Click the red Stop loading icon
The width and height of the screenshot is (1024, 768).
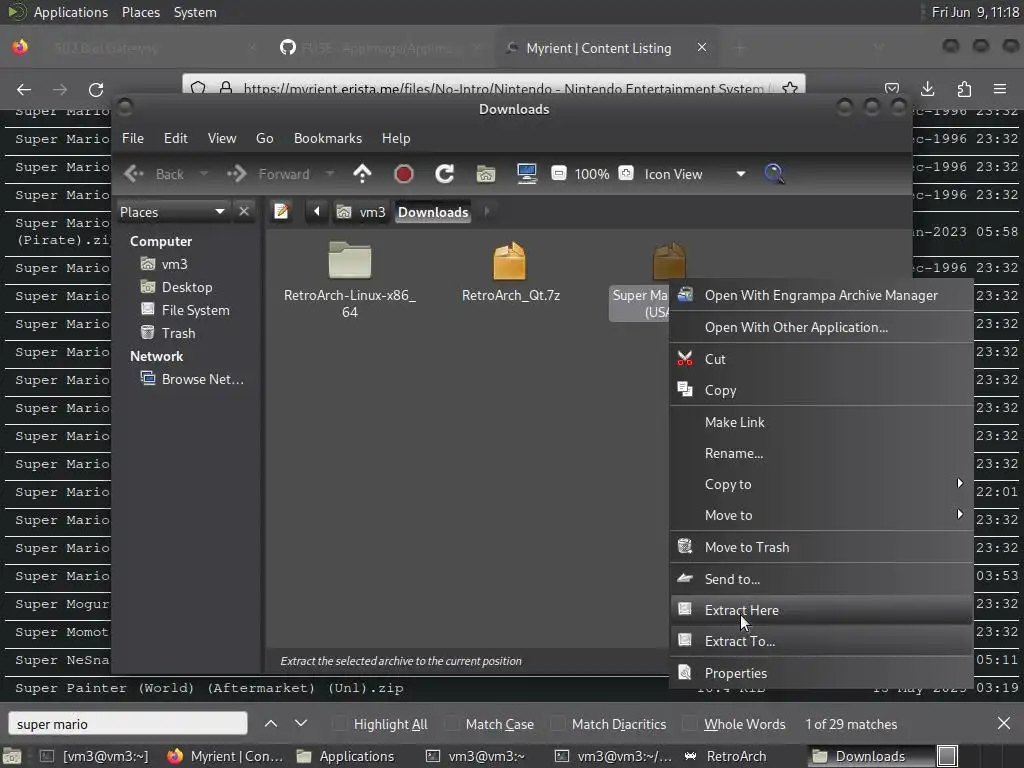(404, 174)
